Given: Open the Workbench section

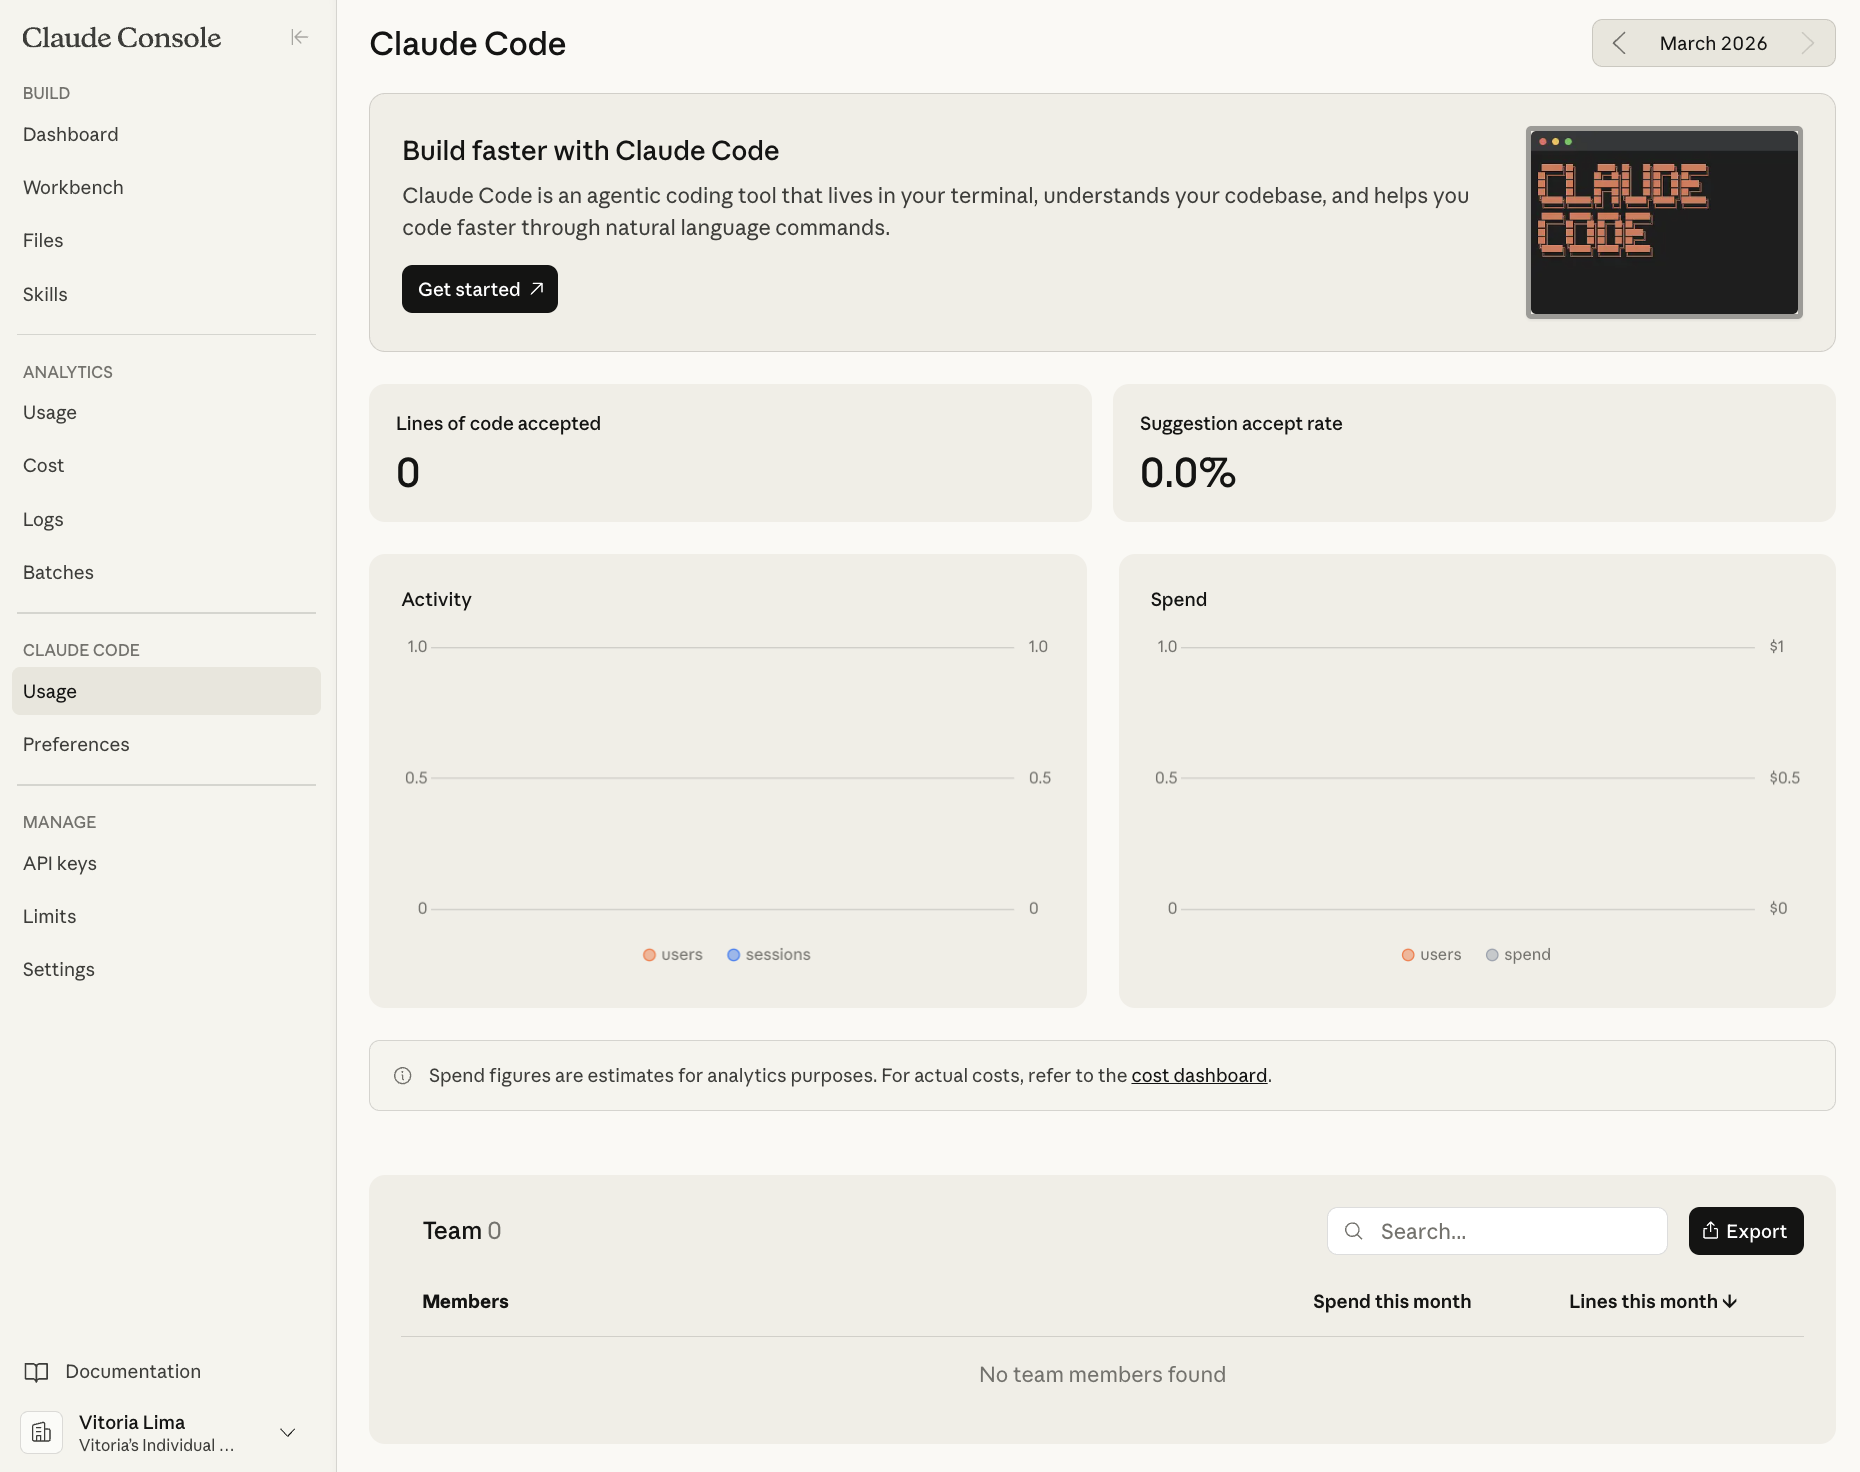Looking at the screenshot, I should pyautogui.click(x=73, y=187).
